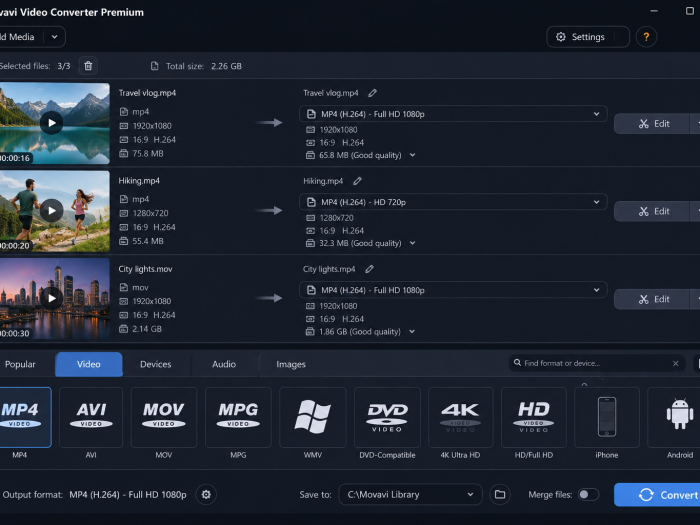The height and width of the screenshot is (525, 700).
Task: Expand the 1.86 GB quality dropdown
Action: tap(412, 331)
